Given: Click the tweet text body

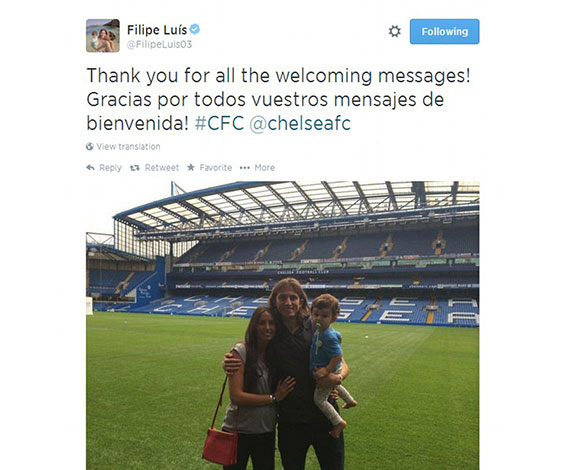Looking at the screenshot, I should [x=278, y=99].
